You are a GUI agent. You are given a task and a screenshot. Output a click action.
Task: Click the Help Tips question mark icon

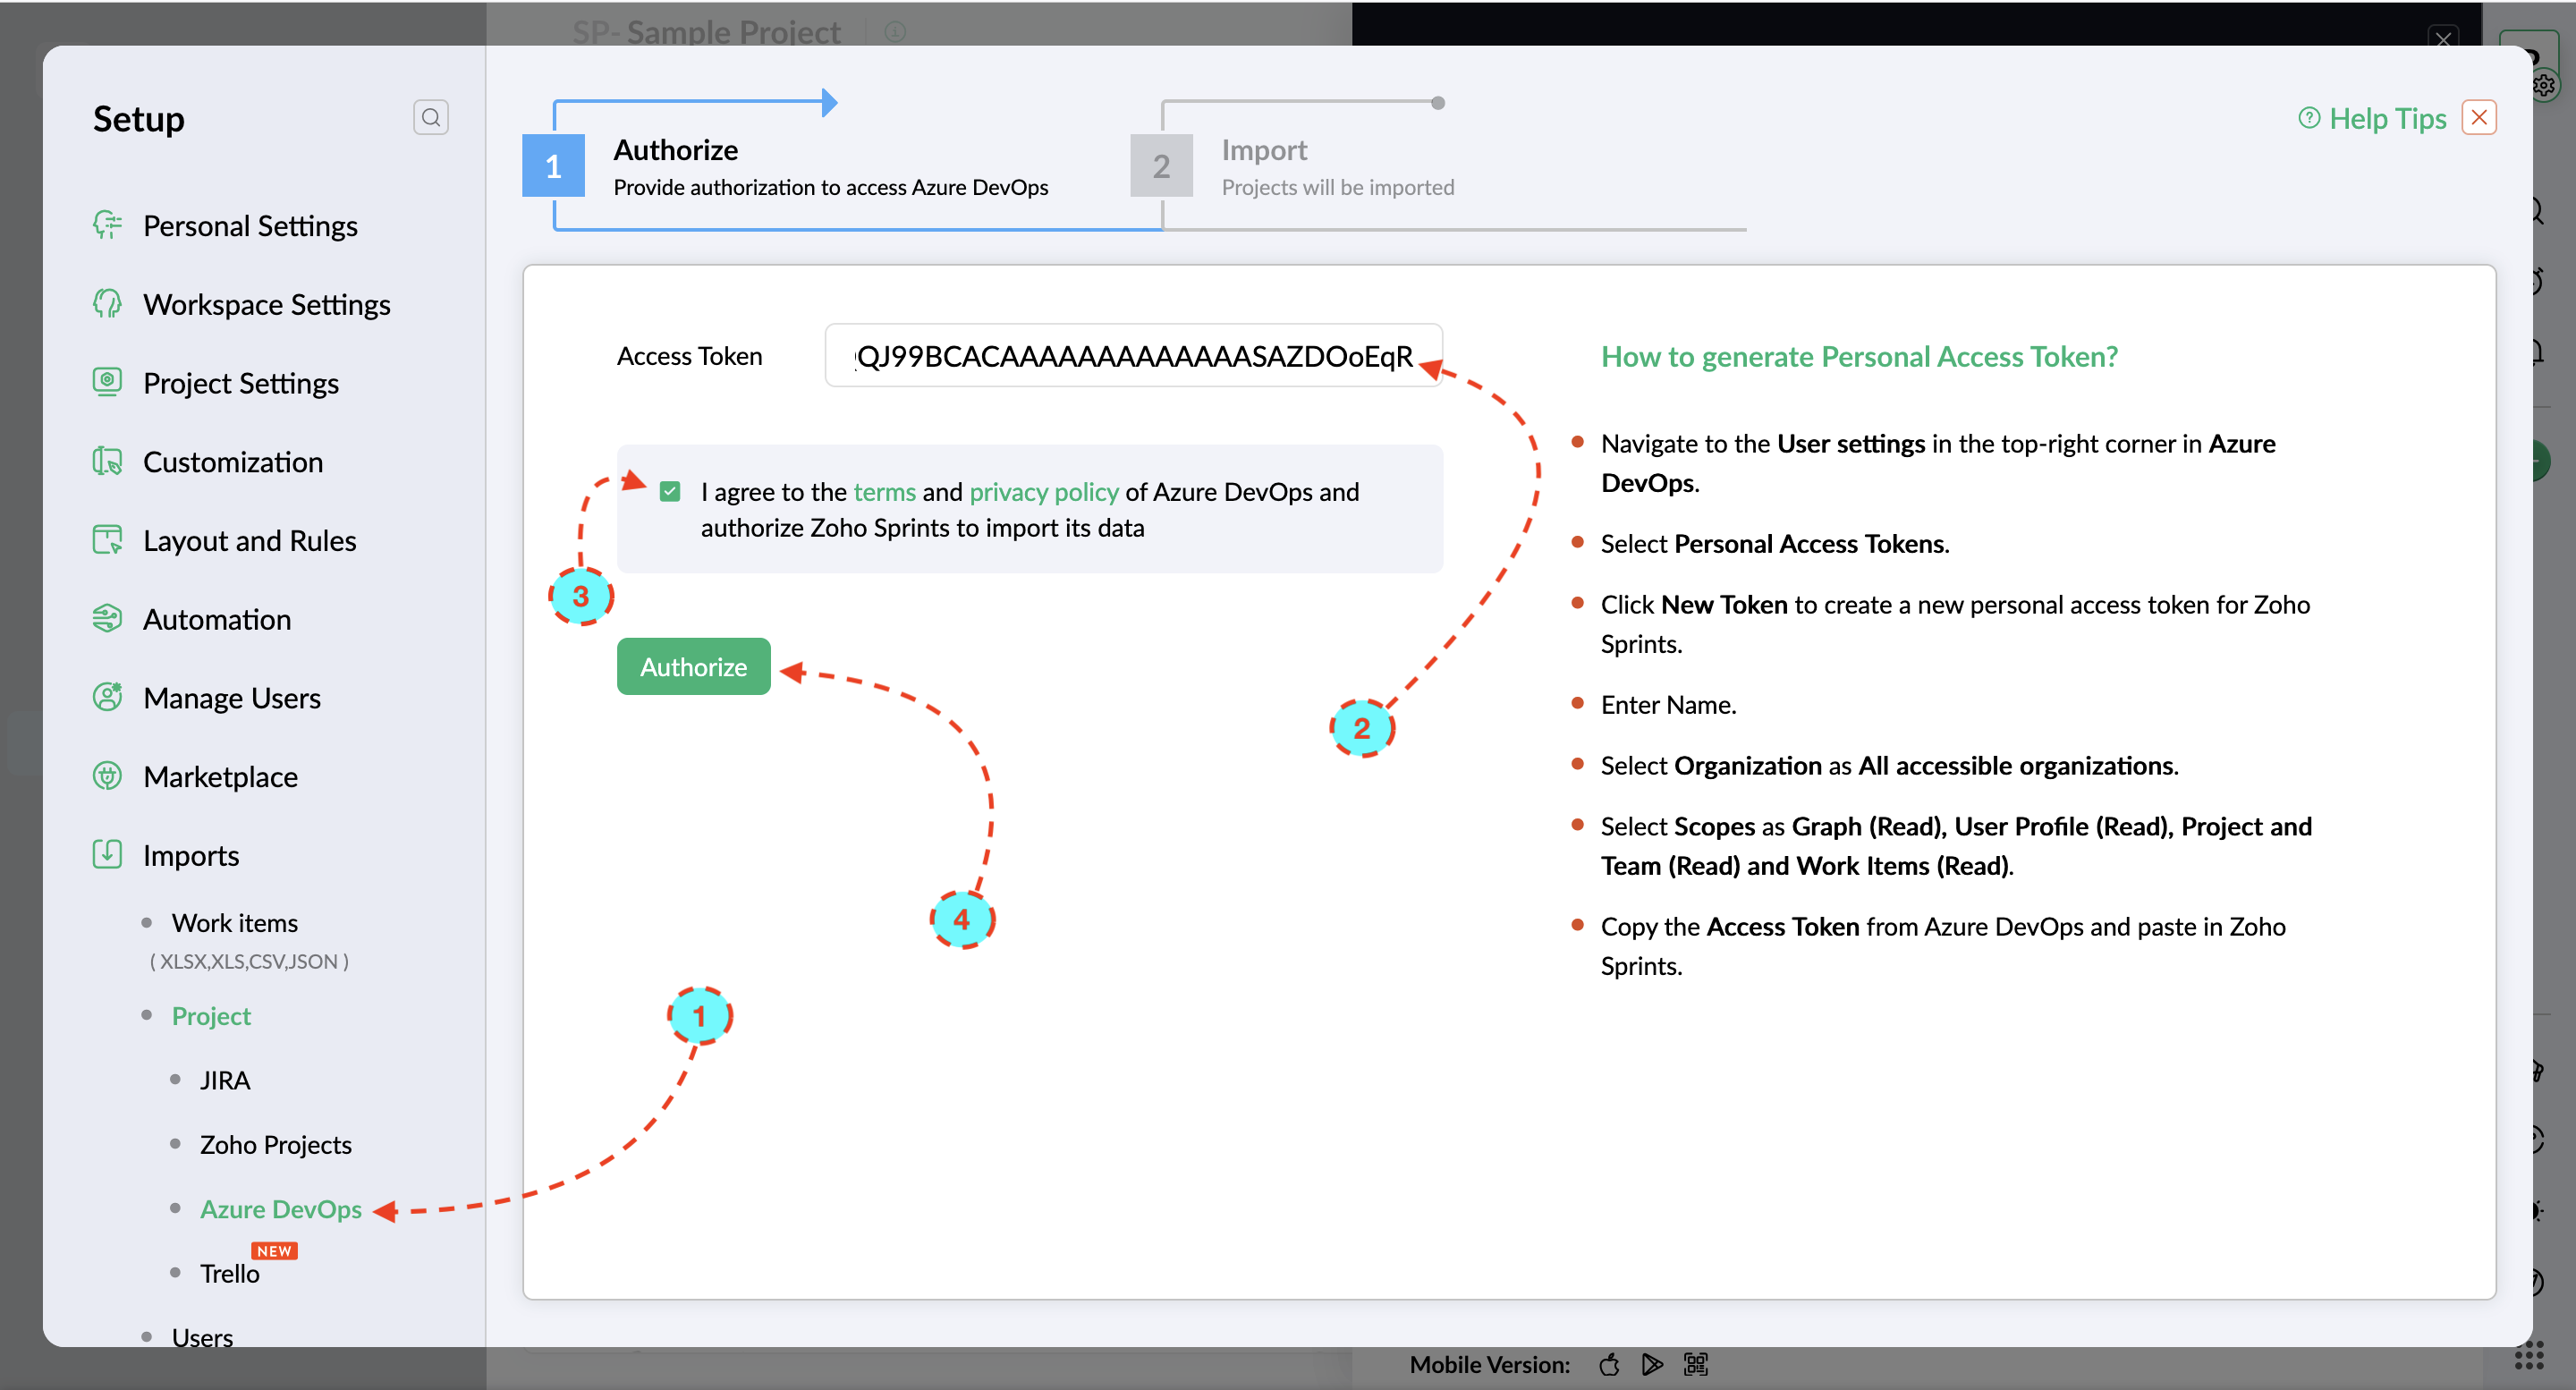pyautogui.click(x=2309, y=118)
